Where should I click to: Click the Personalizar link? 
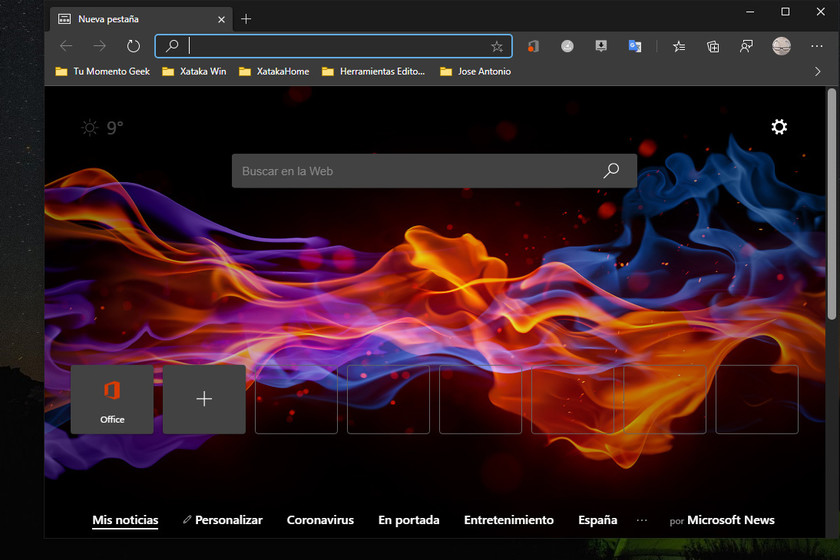pos(222,520)
